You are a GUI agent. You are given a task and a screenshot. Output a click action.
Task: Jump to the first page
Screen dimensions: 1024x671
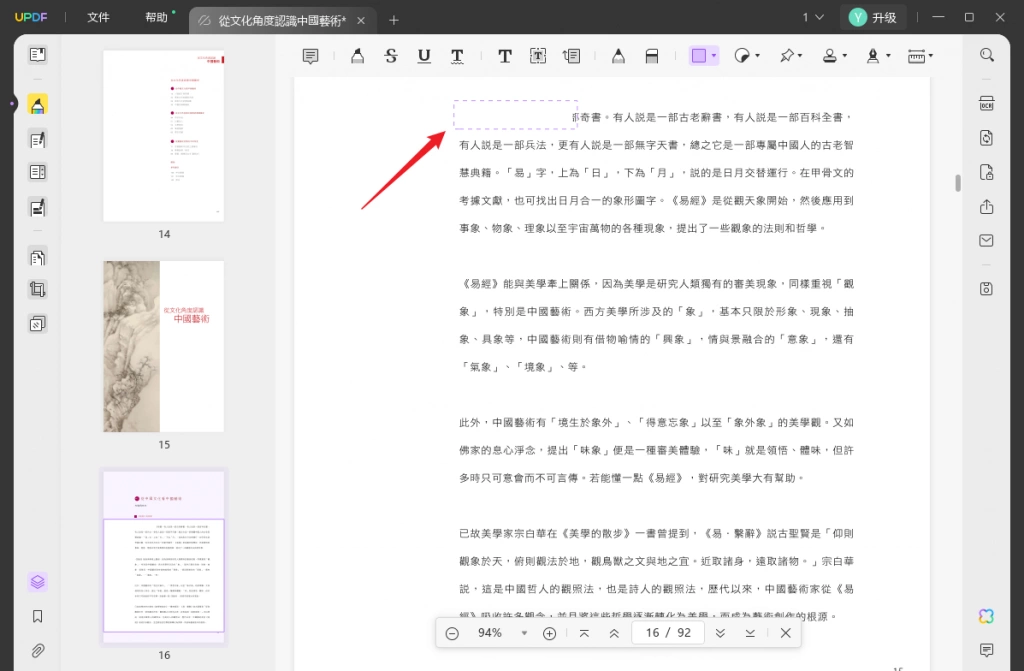pos(584,633)
